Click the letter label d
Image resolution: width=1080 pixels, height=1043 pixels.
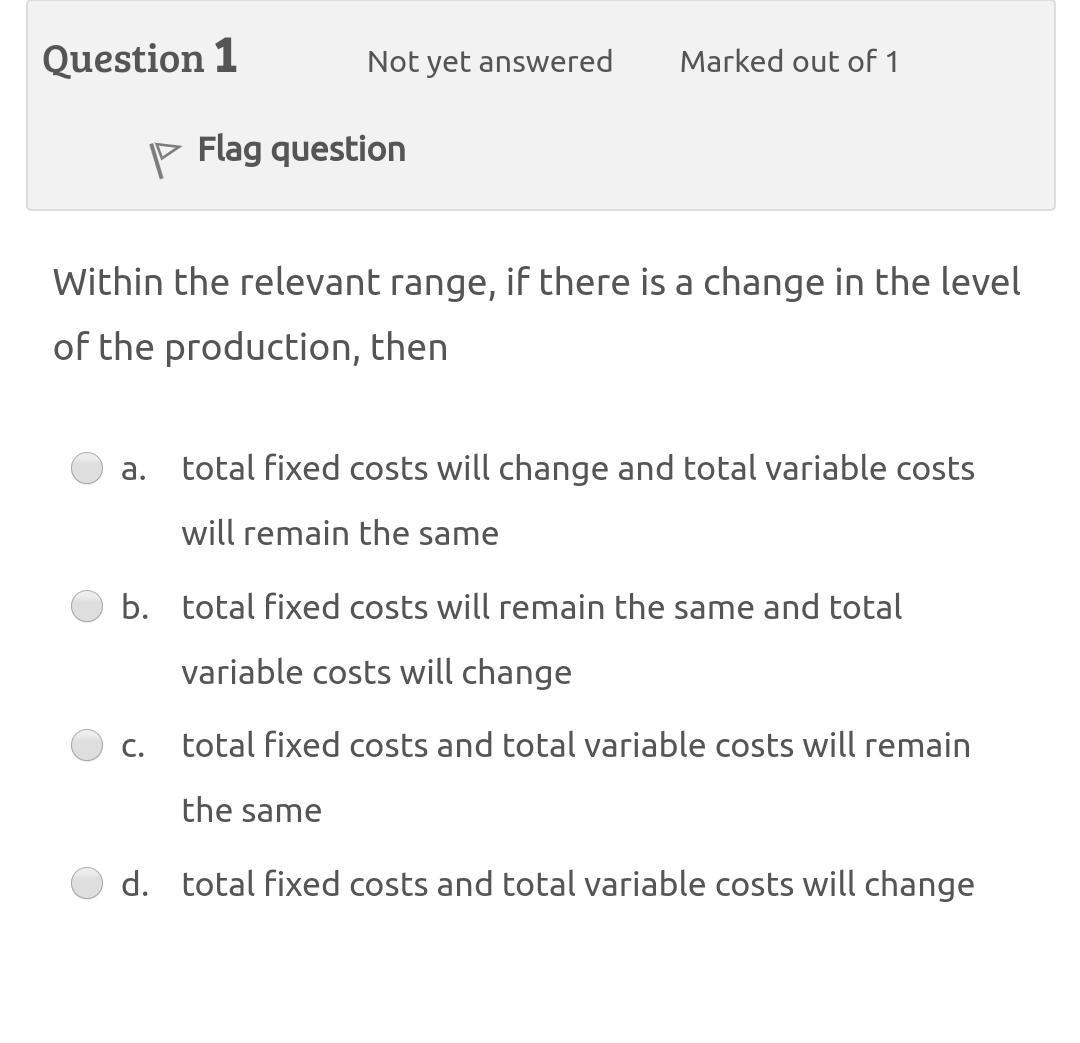pyautogui.click(x=132, y=883)
